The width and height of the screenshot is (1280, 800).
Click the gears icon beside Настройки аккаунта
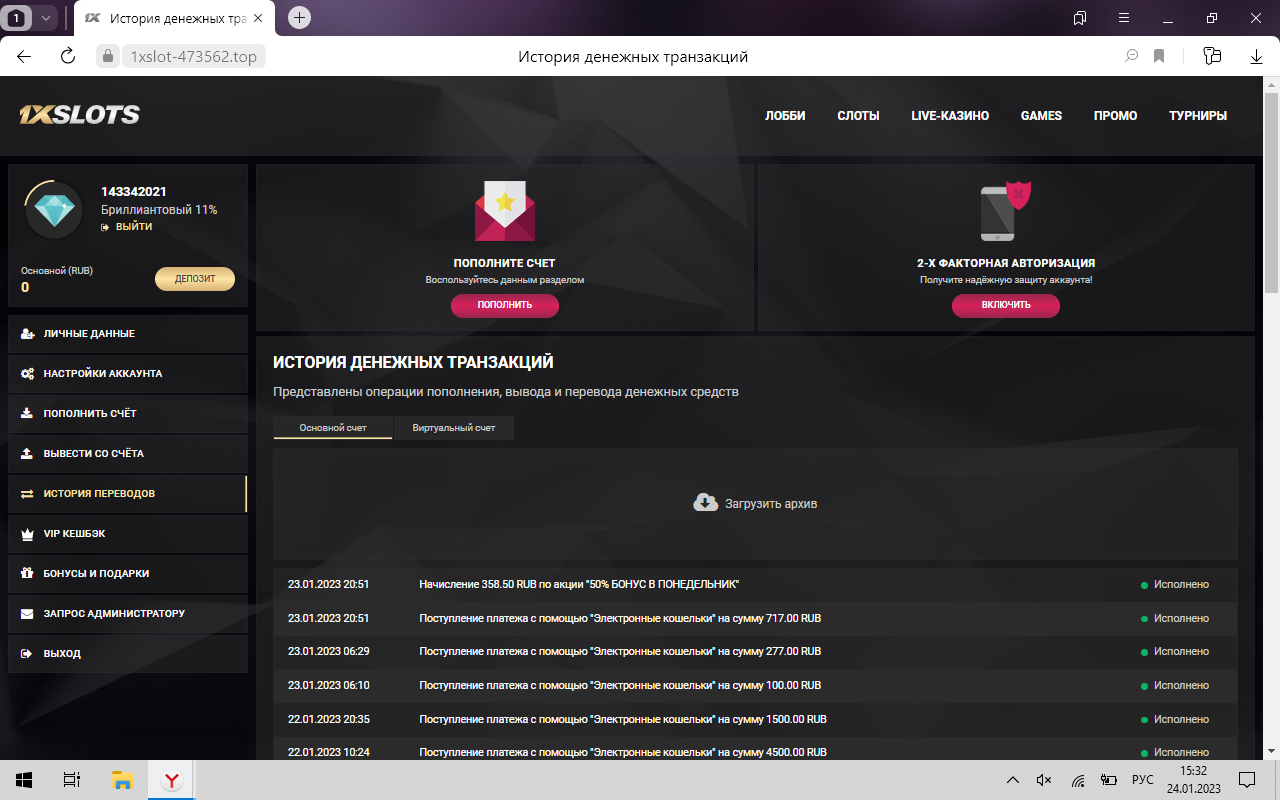pos(27,374)
